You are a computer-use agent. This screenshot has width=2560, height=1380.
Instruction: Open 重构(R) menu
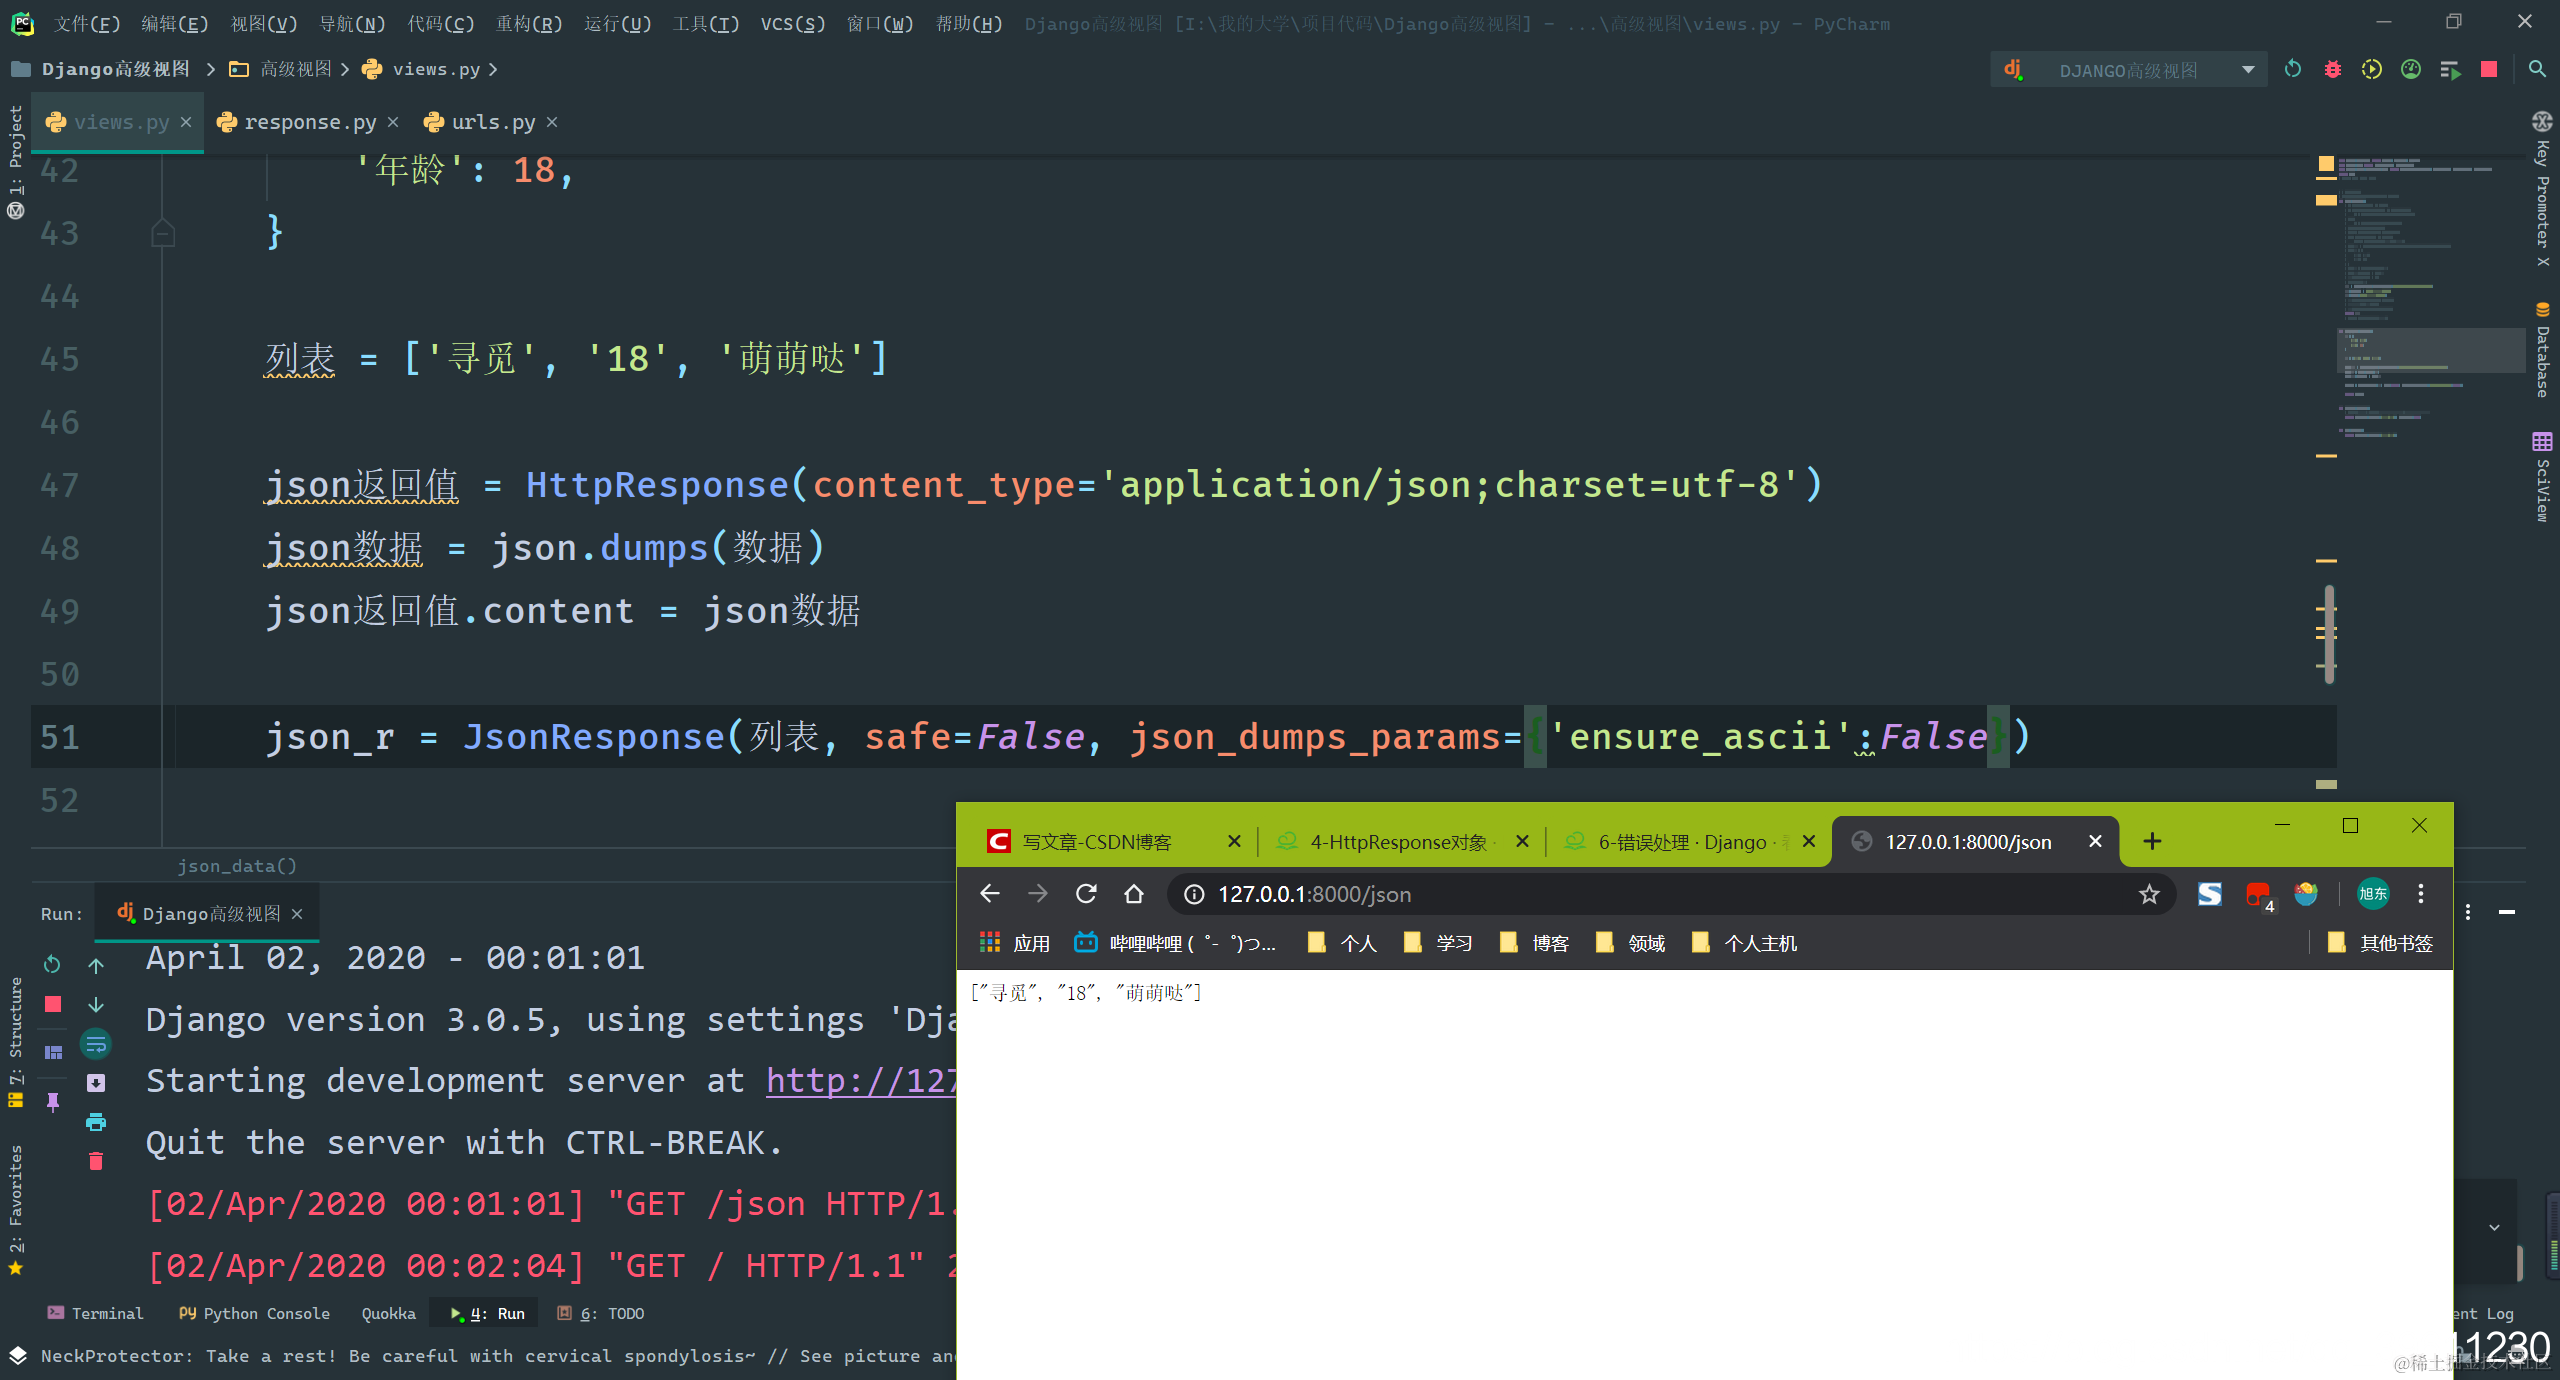coord(529,23)
